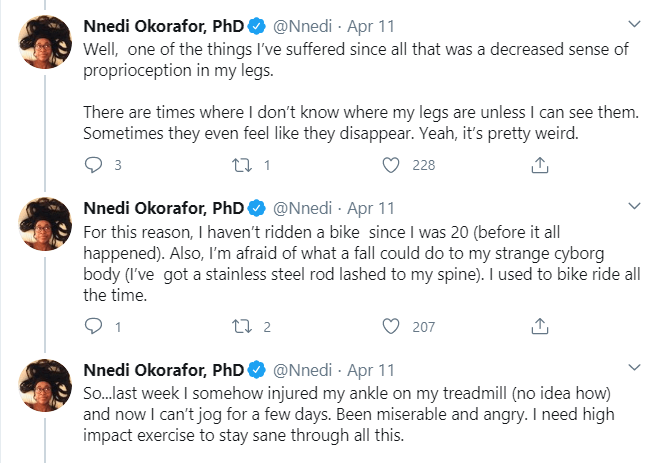Click Apr 11 date on the first tweet
The height and width of the screenshot is (463, 659).
coord(371,26)
